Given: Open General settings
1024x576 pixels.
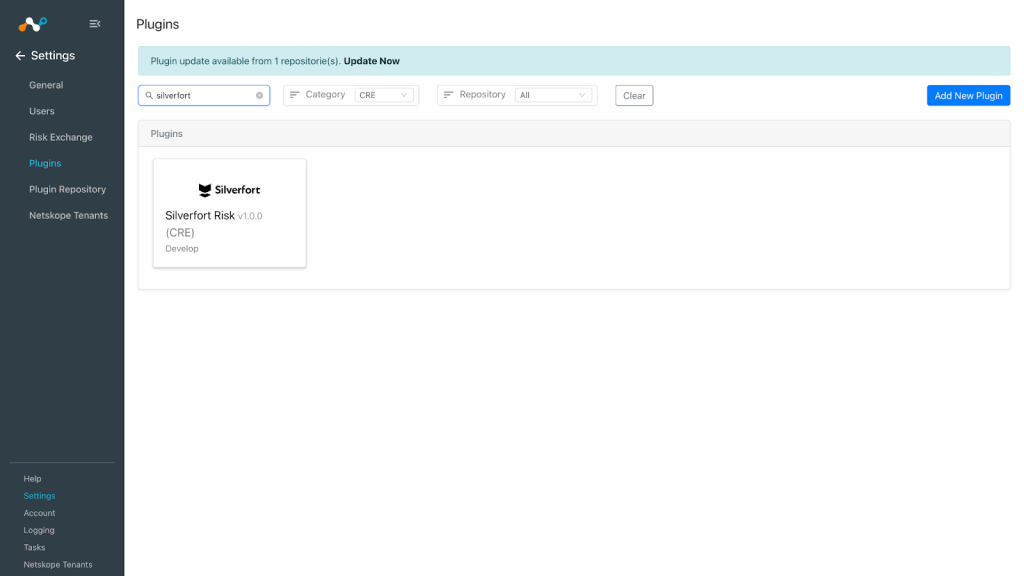Looking at the screenshot, I should (46, 85).
